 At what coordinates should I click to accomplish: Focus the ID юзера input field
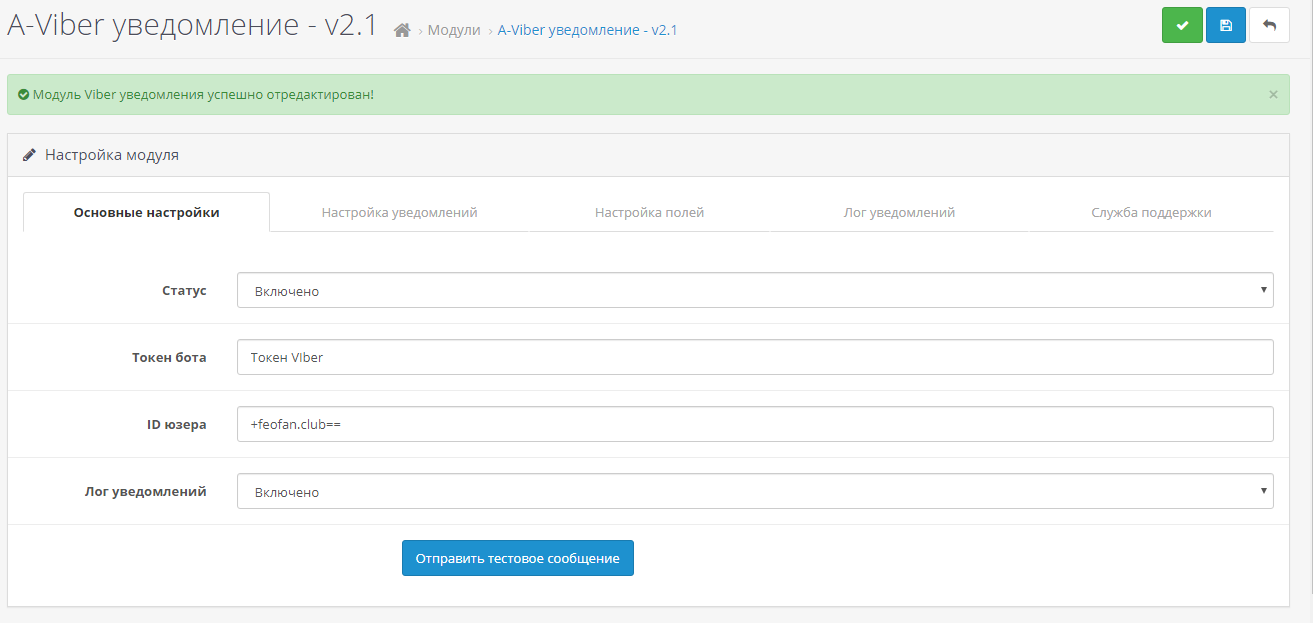click(x=755, y=424)
